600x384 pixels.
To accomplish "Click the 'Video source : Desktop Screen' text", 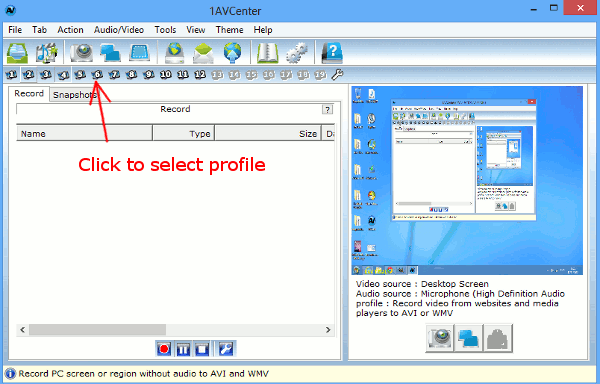I will point(422,284).
